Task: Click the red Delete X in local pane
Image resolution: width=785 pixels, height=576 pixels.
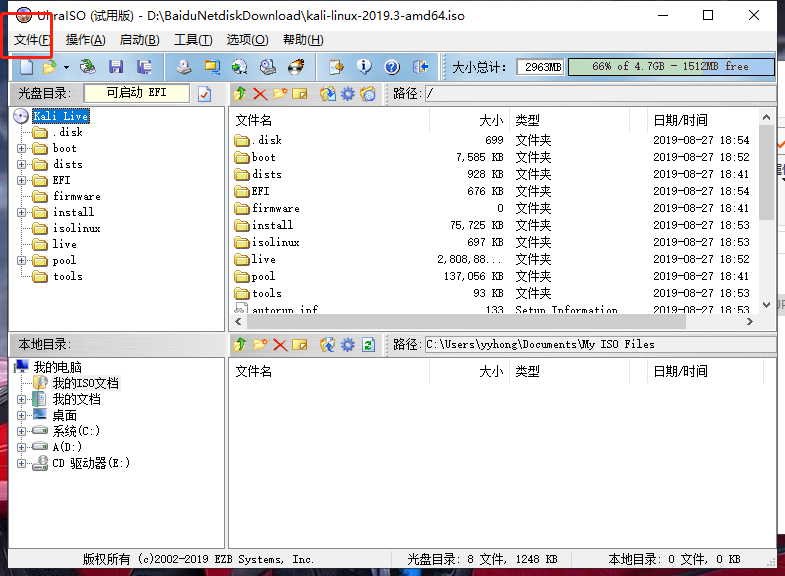Action: pos(280,345)
